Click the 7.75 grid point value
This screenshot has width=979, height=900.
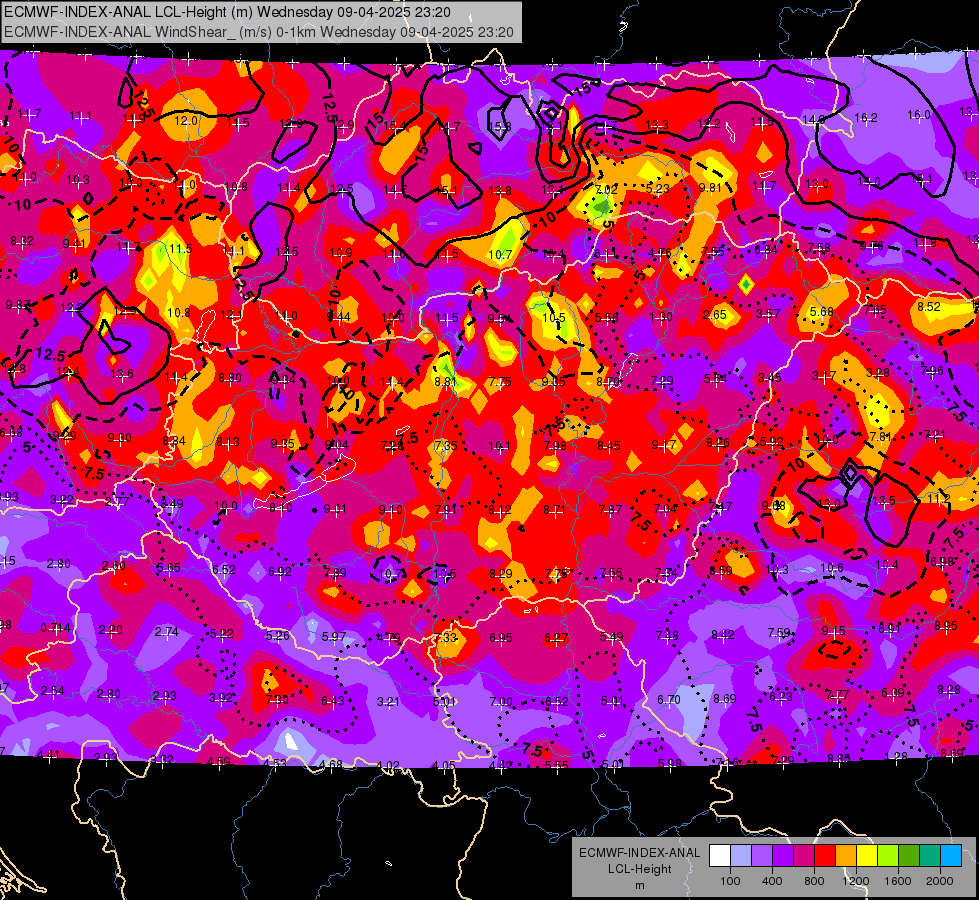point(499,381)
